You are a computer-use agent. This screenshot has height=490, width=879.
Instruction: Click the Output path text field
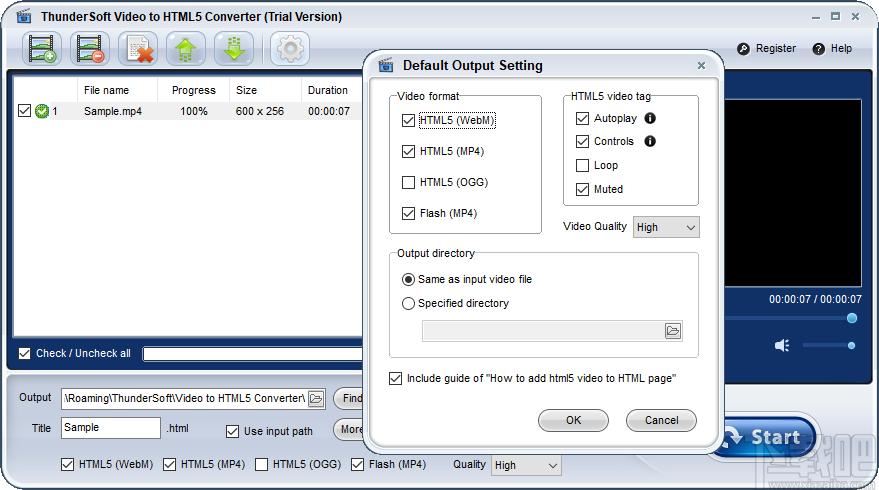(184, 399)
